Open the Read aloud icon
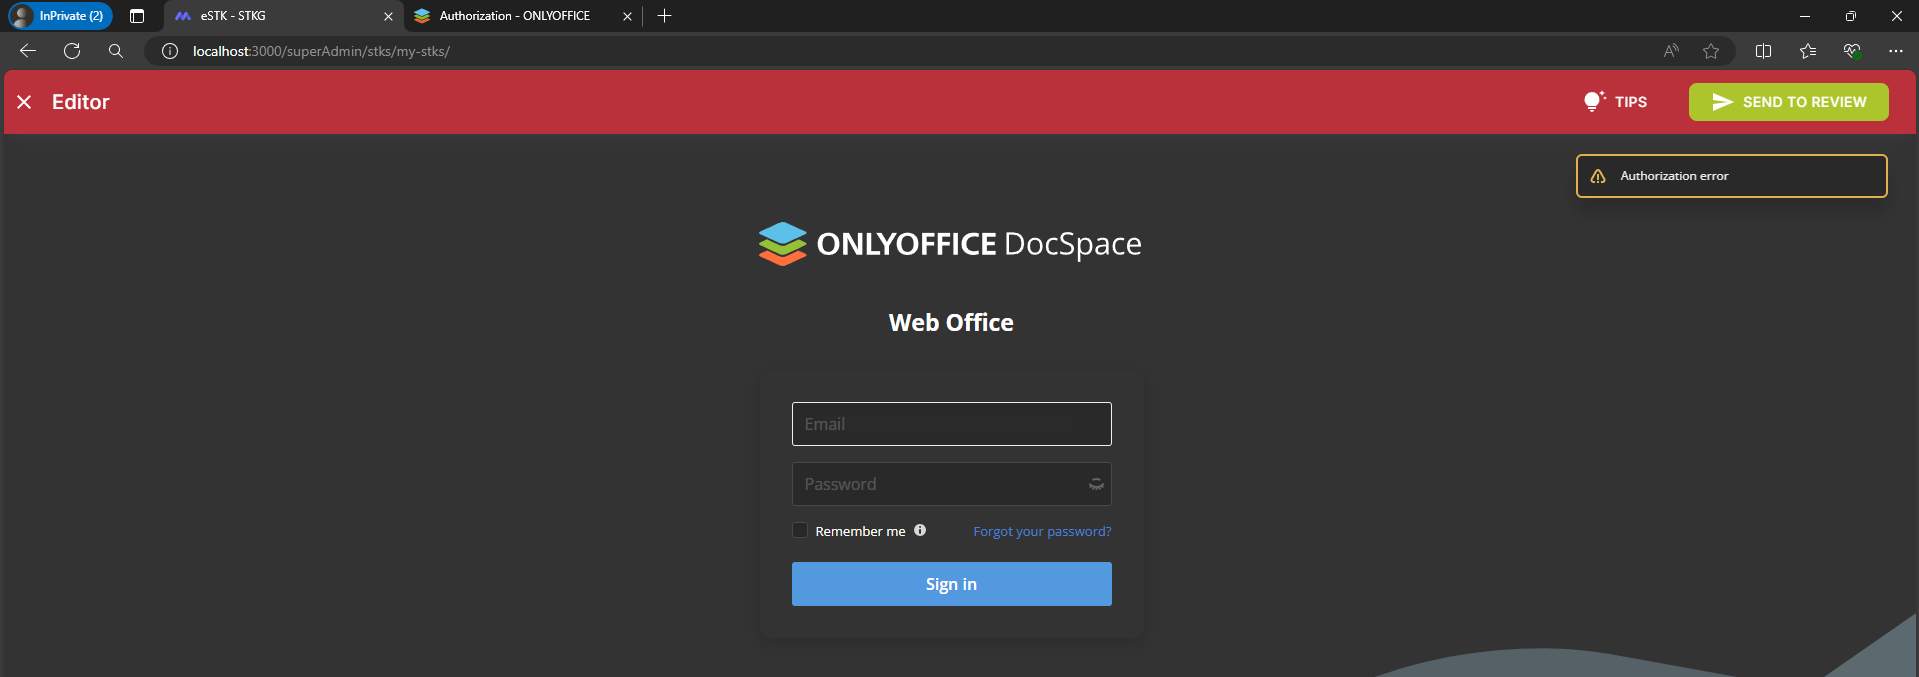This screenshot has height=677, width=1919. point(1671,51)
